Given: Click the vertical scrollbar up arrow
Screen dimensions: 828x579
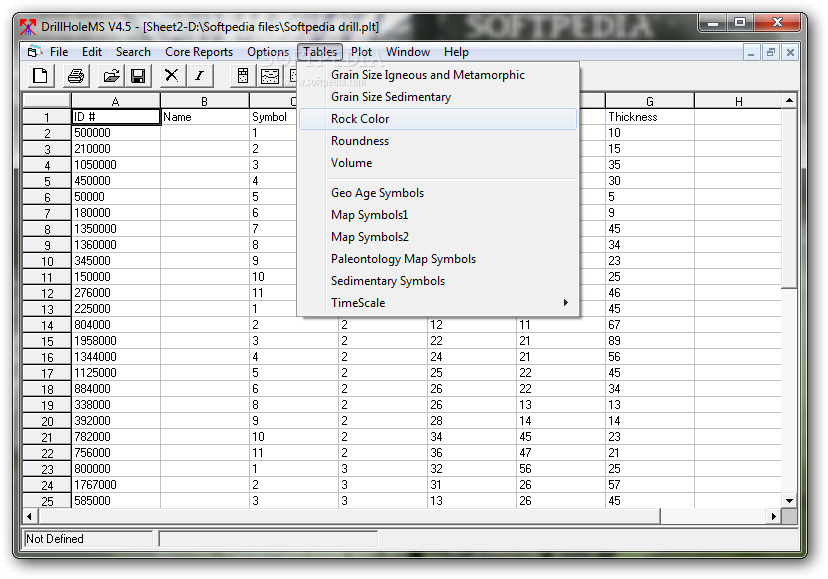Looking at the screenshot, I should pos(789,101).
